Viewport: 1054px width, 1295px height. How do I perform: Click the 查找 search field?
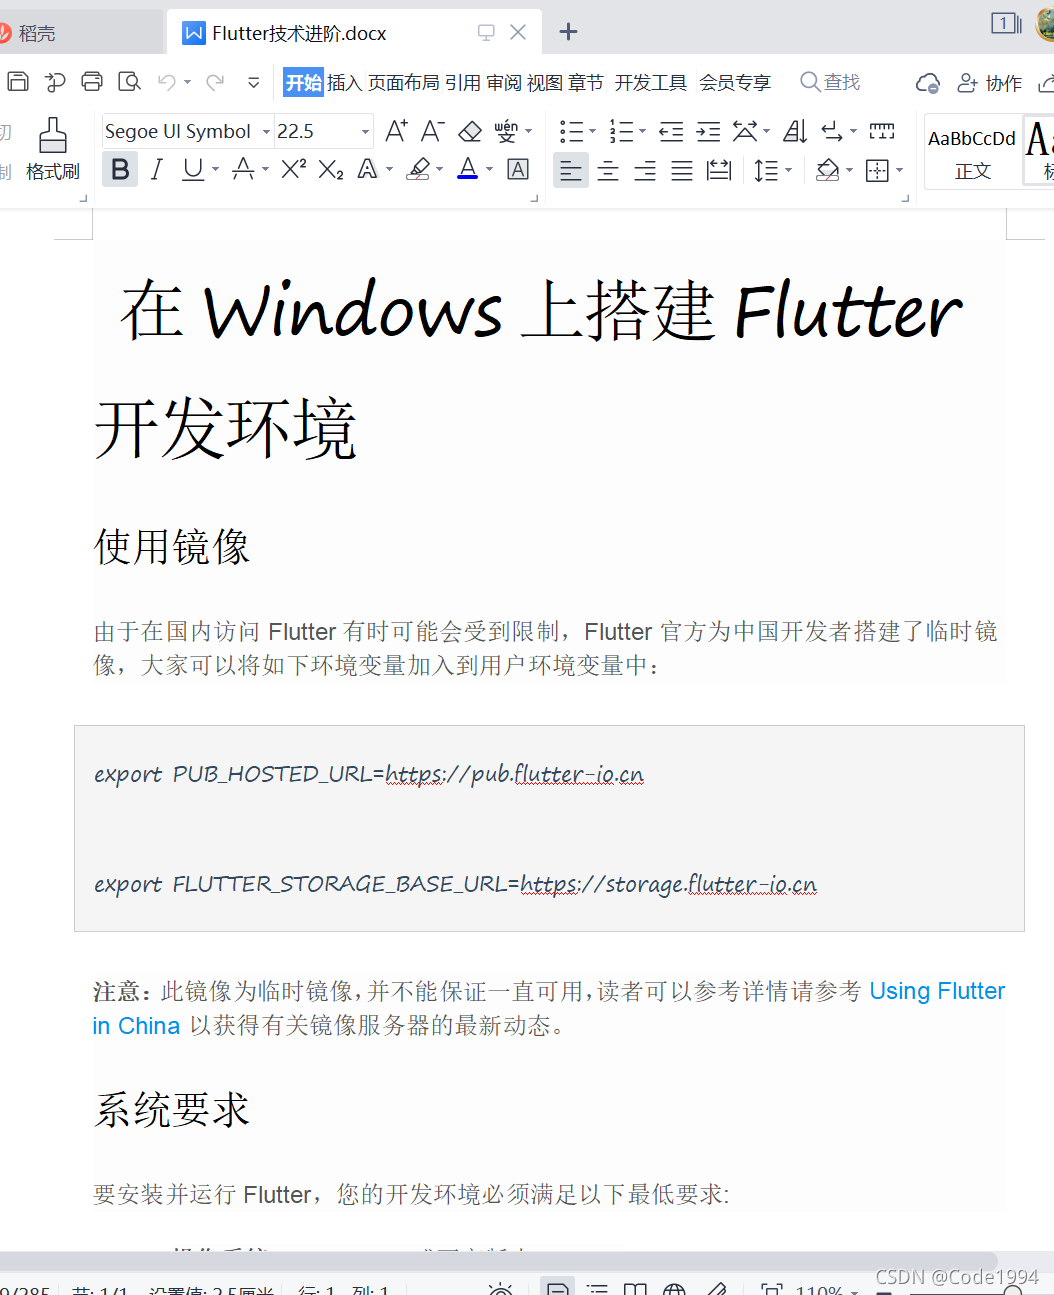click(830, 82)
